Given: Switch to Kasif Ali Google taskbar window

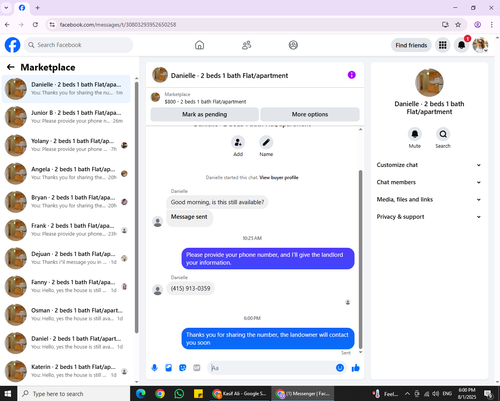Looking at the screenshot, I should click(x=240, y=394).
